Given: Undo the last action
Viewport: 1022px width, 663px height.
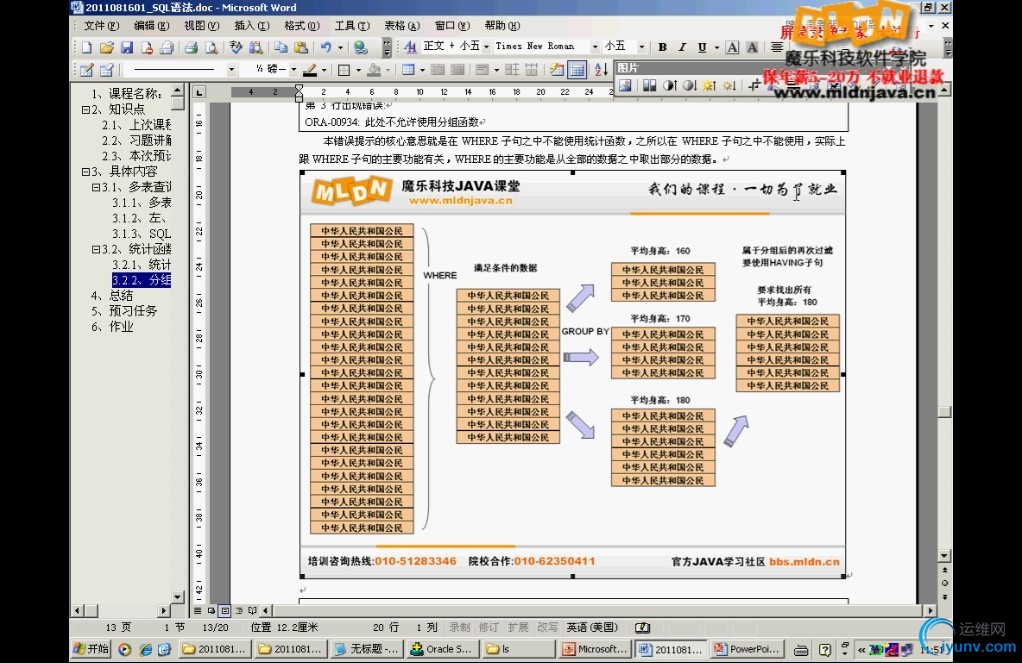Looking at the screenshot, I should click(x=326, y=47).
